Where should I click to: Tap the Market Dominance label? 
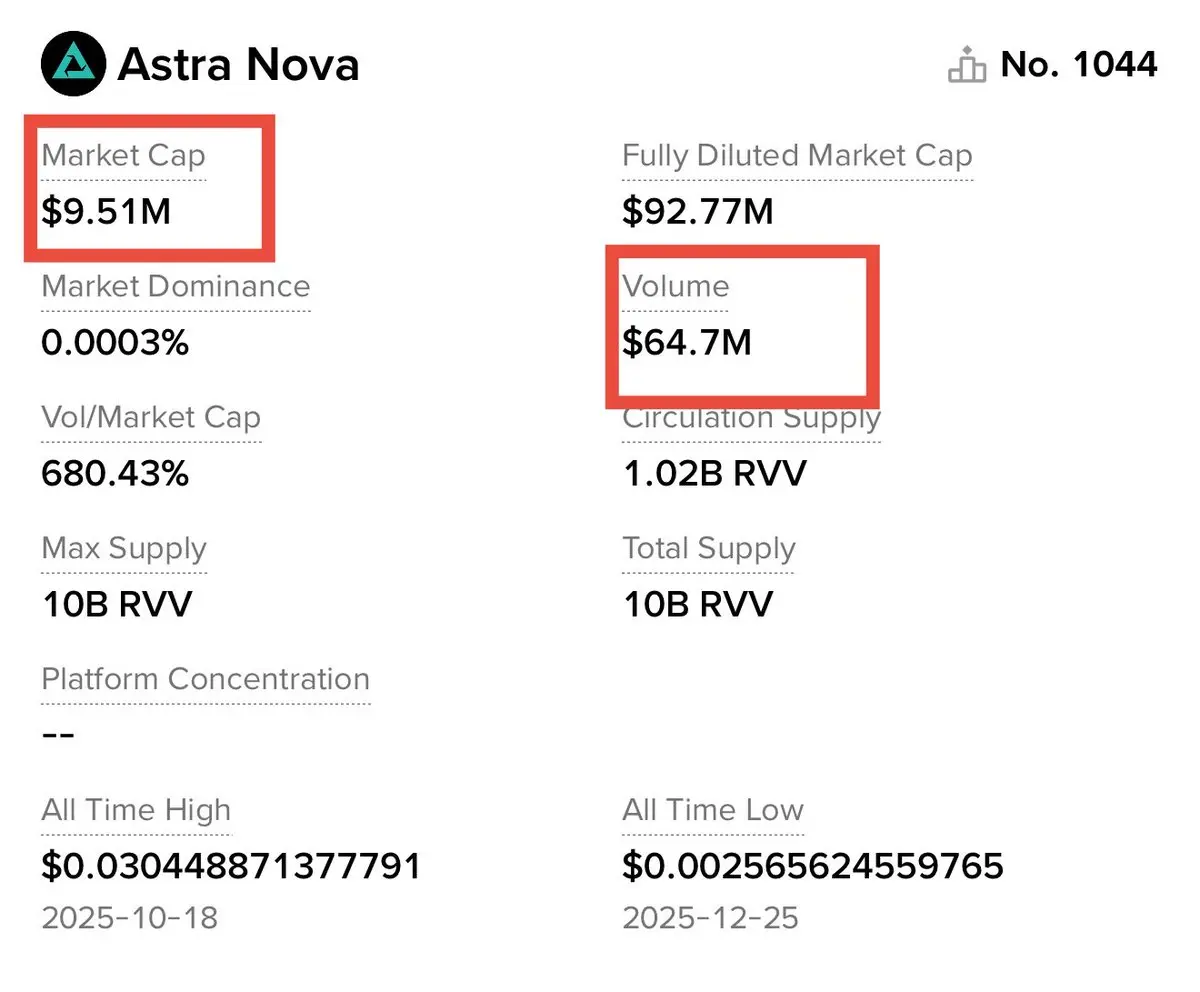(x=176, y=287)
